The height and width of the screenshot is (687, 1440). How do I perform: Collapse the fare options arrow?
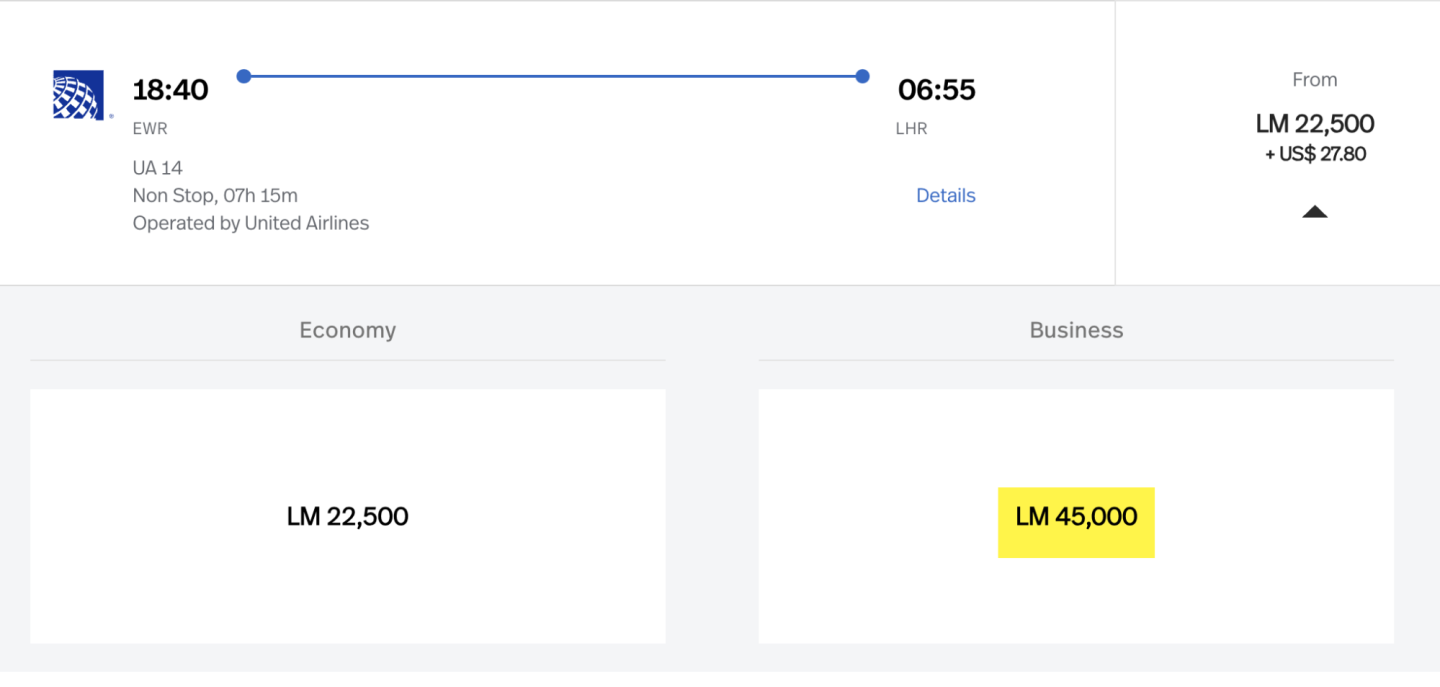tap(1314, 211)
